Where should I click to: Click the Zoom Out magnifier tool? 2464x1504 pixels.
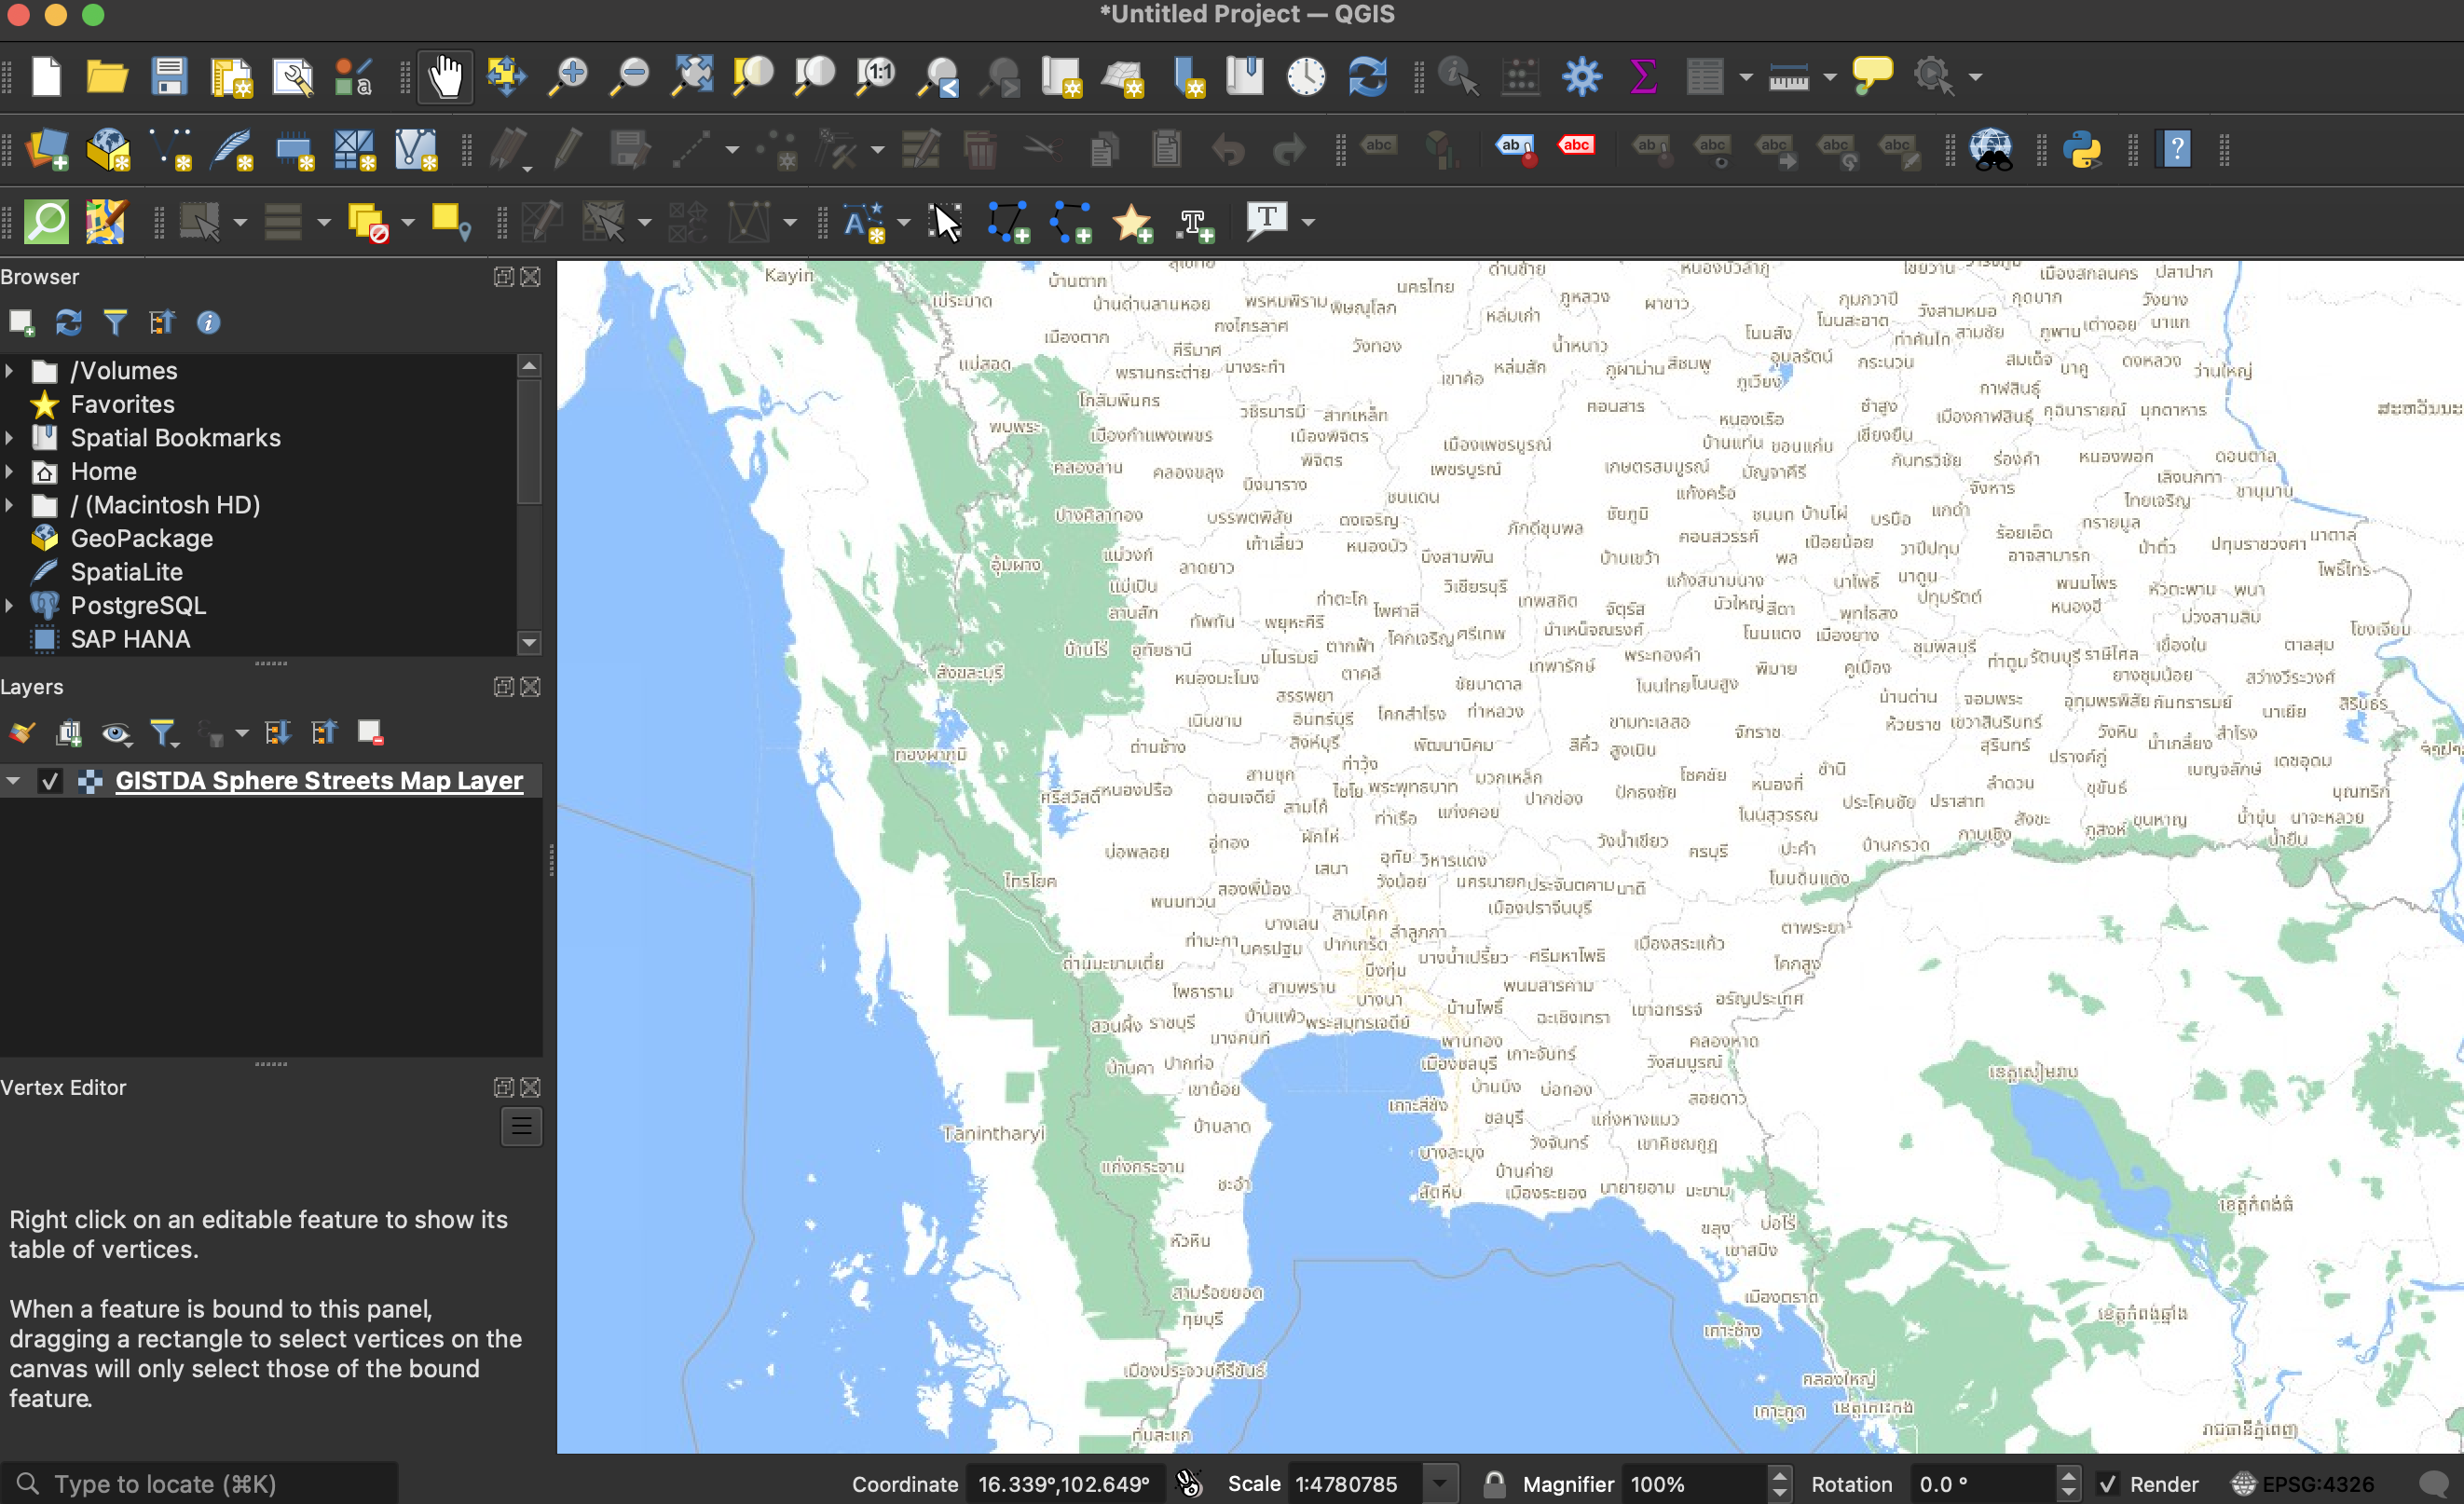click(630, 76)
